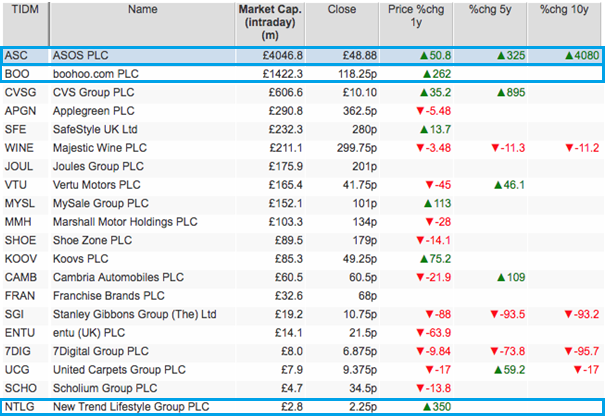Select the BOO ticker cell
606x420 pixels.
17,74
